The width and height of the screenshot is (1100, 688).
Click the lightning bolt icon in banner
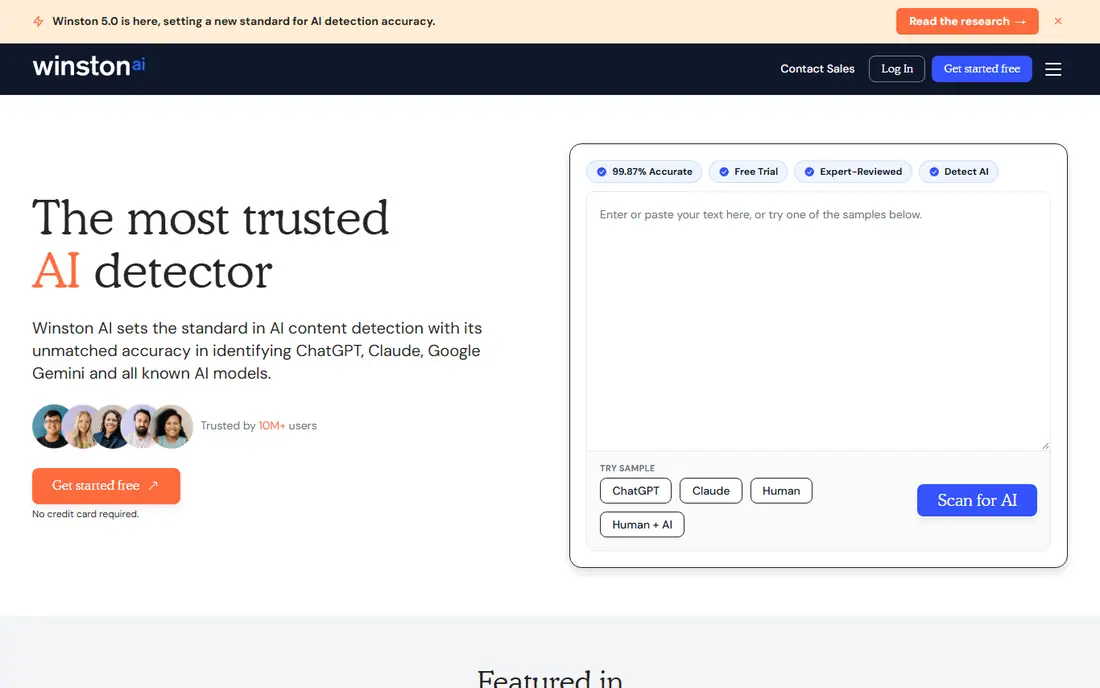click(x=38, y=21)
